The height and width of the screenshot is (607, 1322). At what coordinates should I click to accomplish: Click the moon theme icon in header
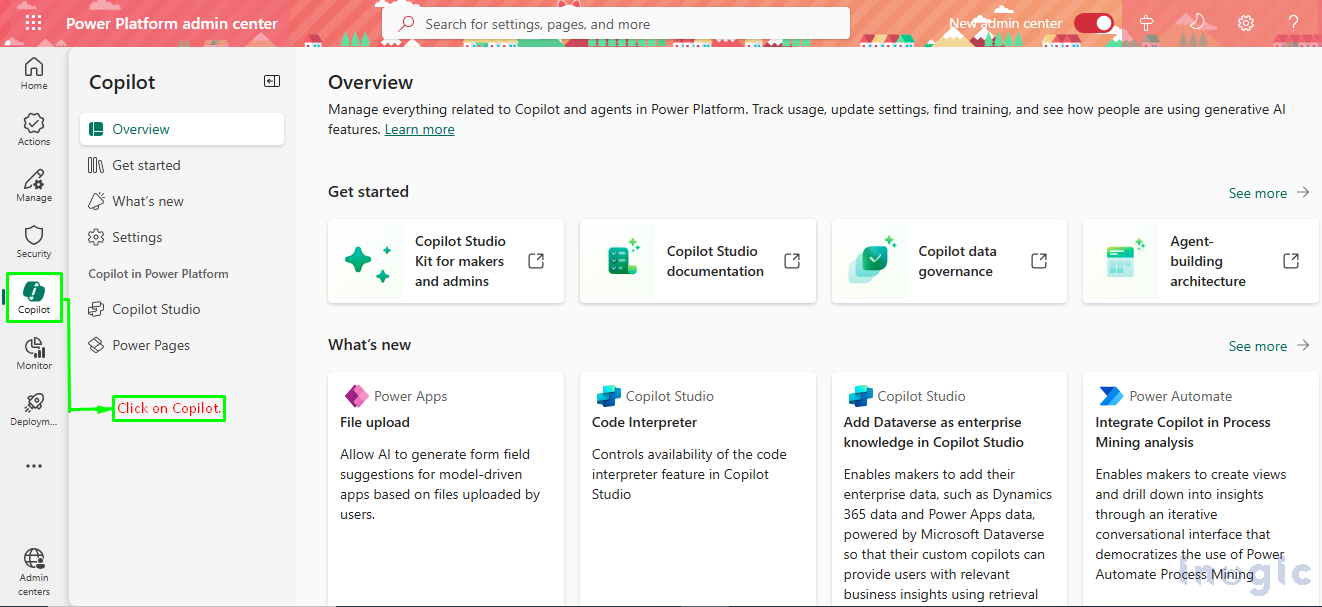[x=1197, y=23]
